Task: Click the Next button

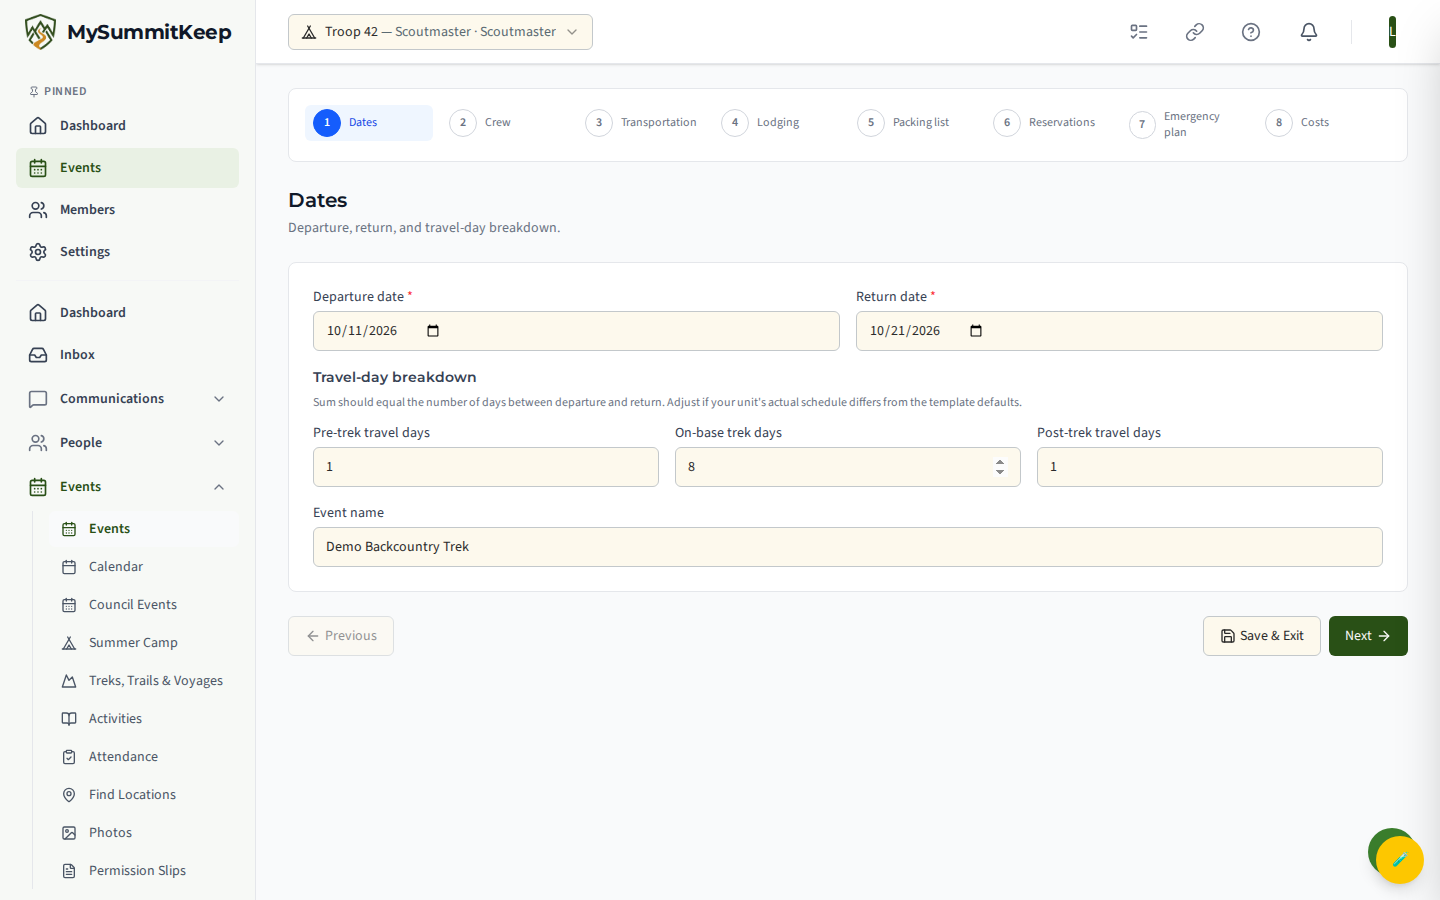Action: 1368,636
